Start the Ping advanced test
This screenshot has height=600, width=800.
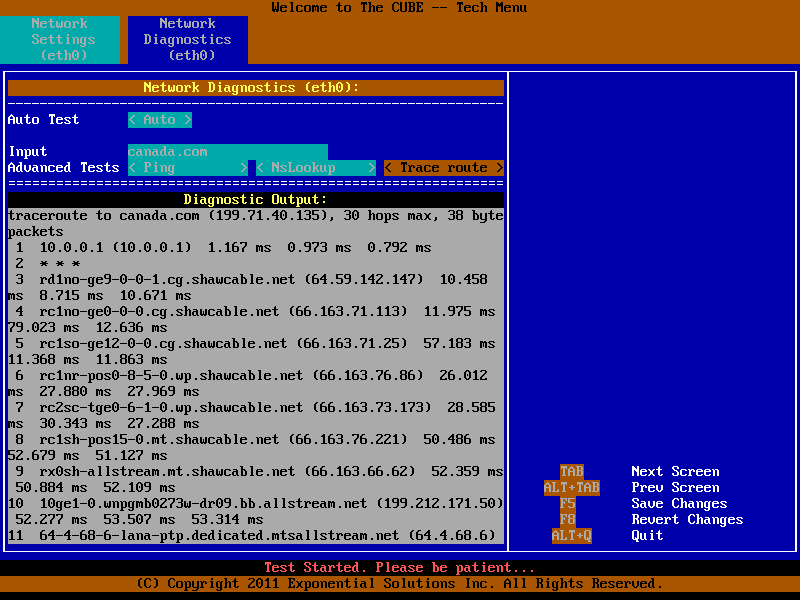(x=188, y=168)
